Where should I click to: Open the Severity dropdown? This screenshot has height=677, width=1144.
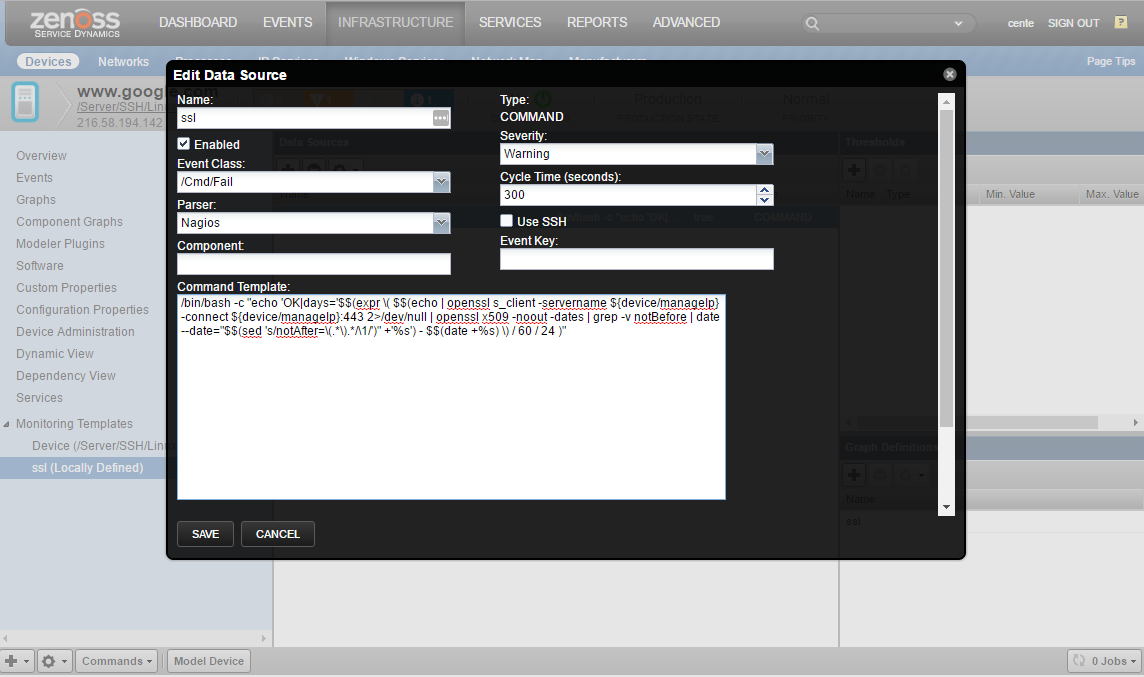(764, 154)
